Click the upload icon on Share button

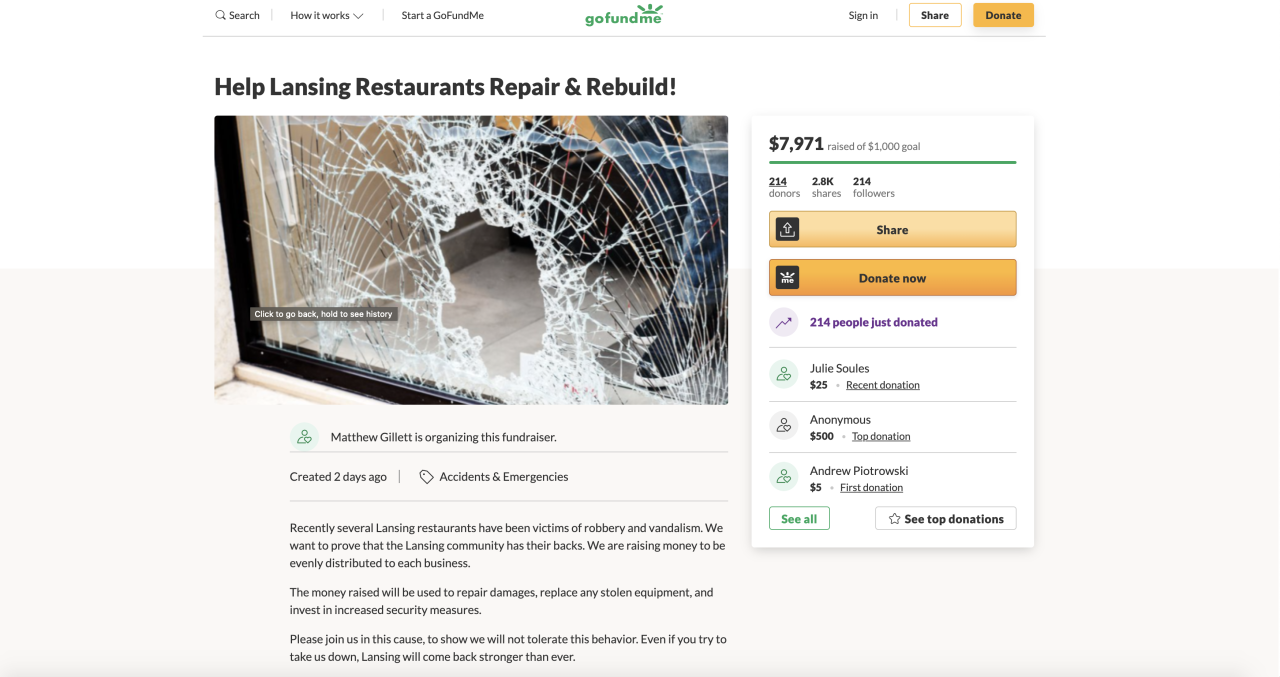click(x=788, y=229)
